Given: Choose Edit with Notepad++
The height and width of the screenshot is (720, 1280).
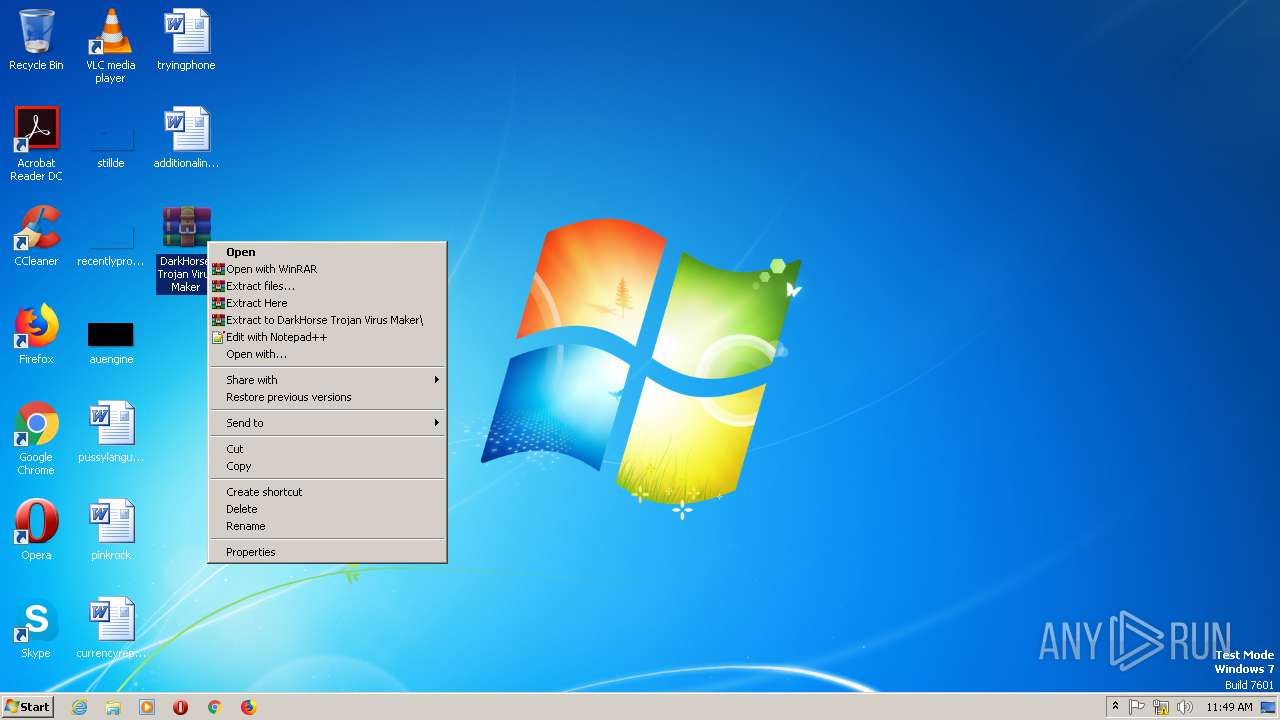Looking at the screenshot, I should point(327,337).
